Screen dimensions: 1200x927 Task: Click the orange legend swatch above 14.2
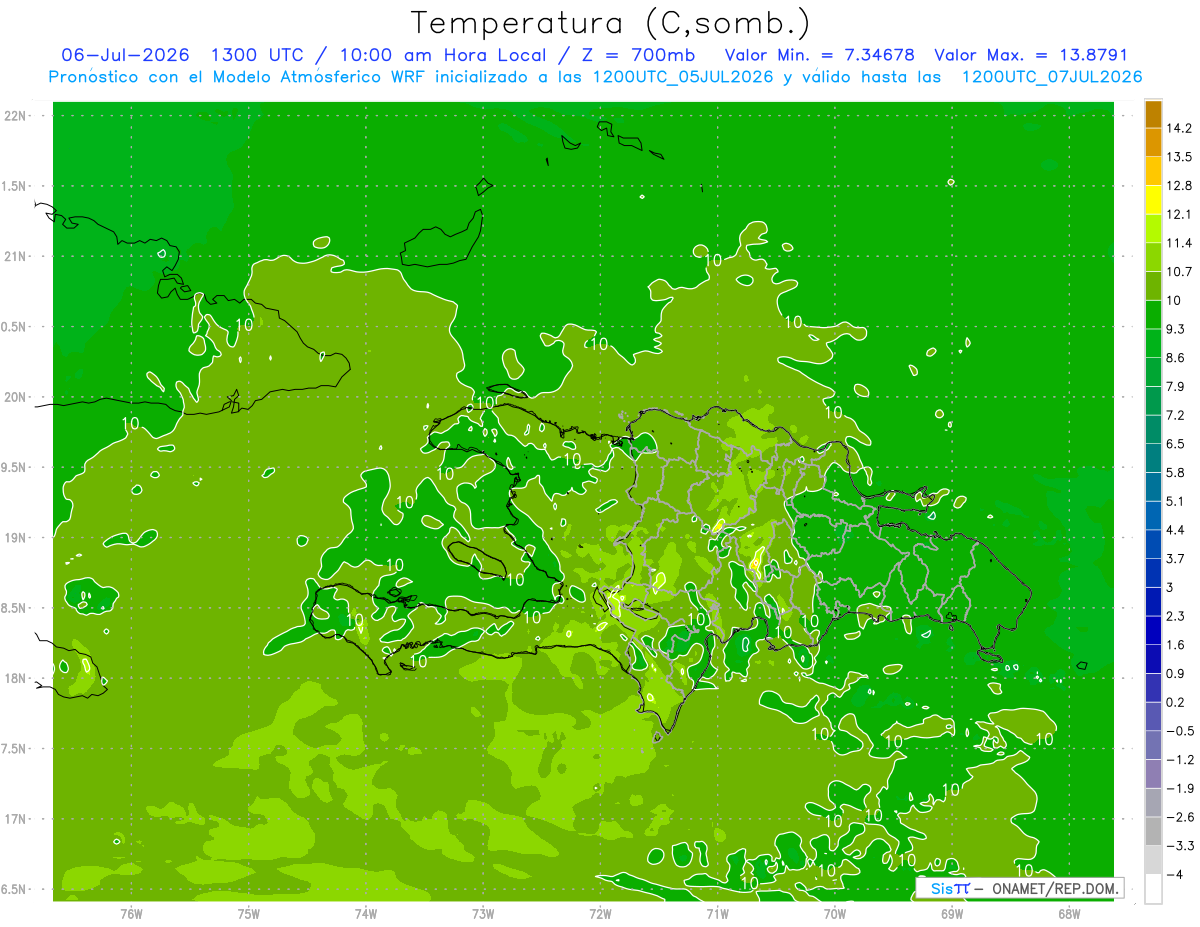pyautogui.click(x=1153, y=114)
